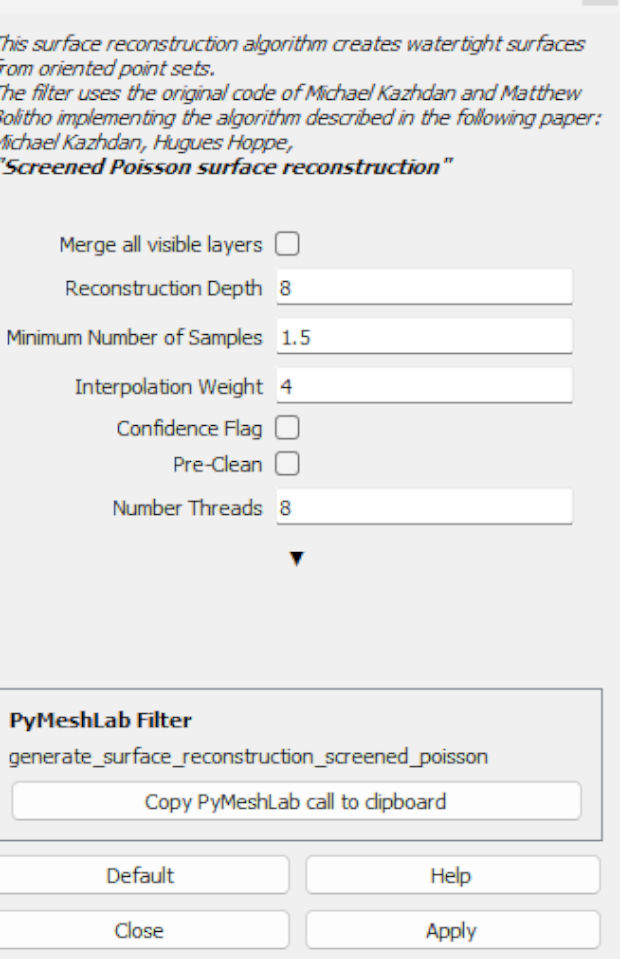Click into the Number Threads field

point(423,507)
